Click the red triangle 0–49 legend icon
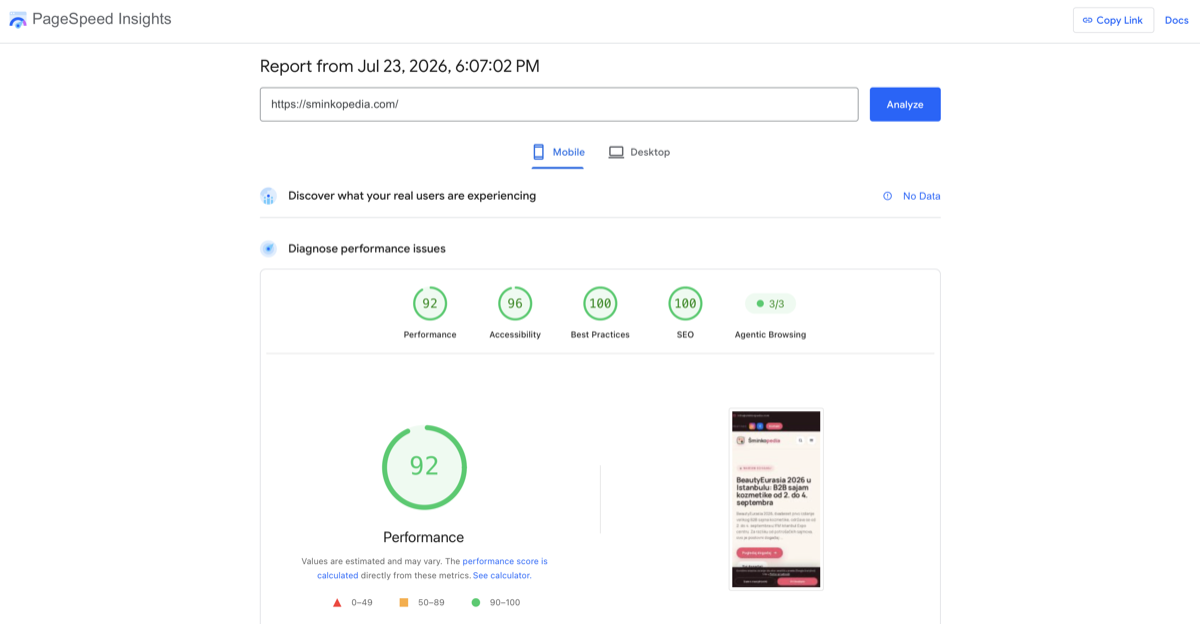This screenshot has width=1200, height=624. point(337,602)
